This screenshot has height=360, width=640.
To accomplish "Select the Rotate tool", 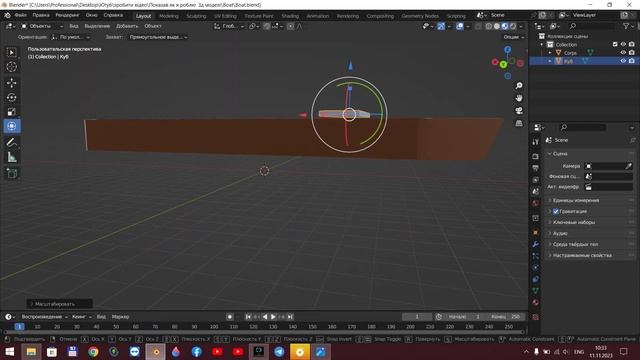I will click(11, 98).
